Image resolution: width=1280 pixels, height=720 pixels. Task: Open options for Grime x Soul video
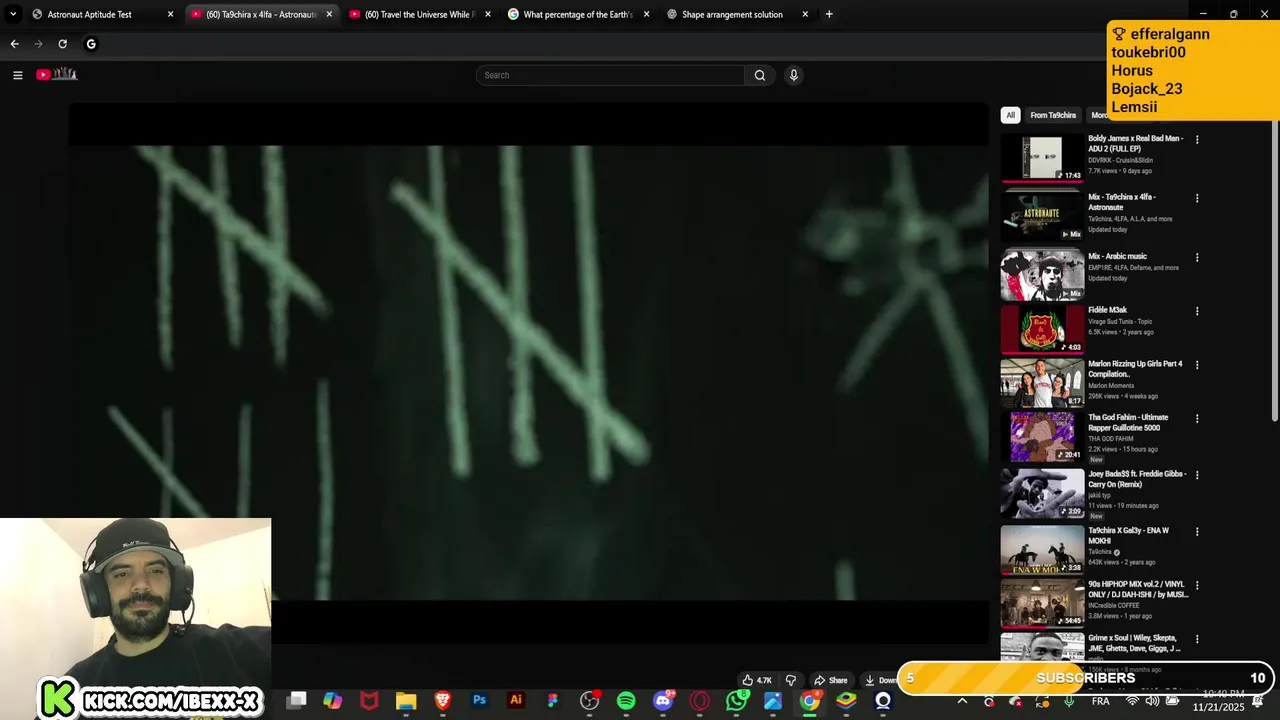coord(1197,639)
